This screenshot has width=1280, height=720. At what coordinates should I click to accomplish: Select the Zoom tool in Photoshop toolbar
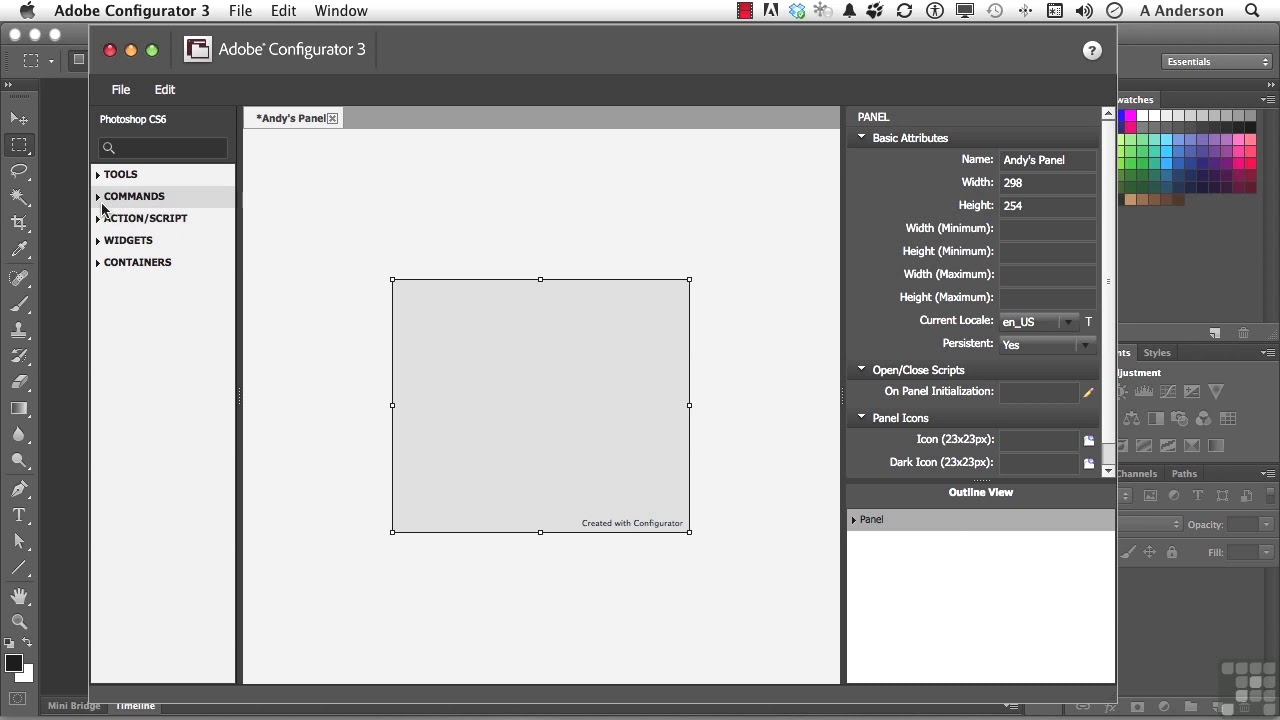click(19, 622)
